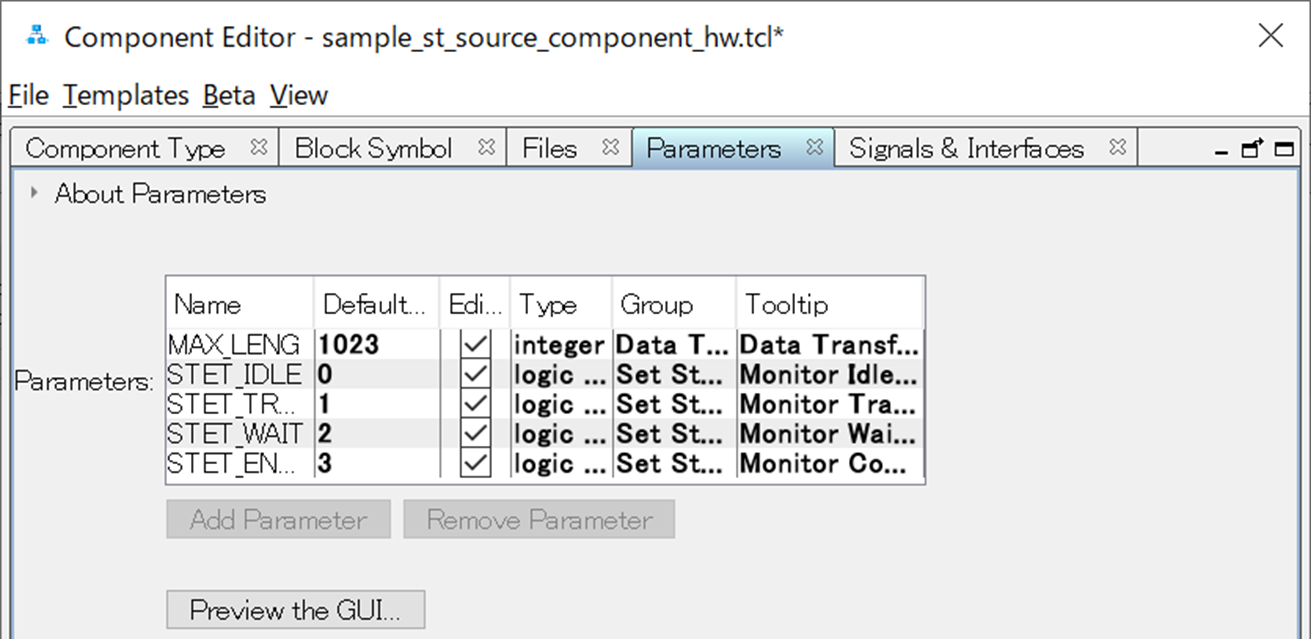Switch to the Signals & Interfaces tab
The height and width of the screenshot is (639, 1311).
[966, 149]
